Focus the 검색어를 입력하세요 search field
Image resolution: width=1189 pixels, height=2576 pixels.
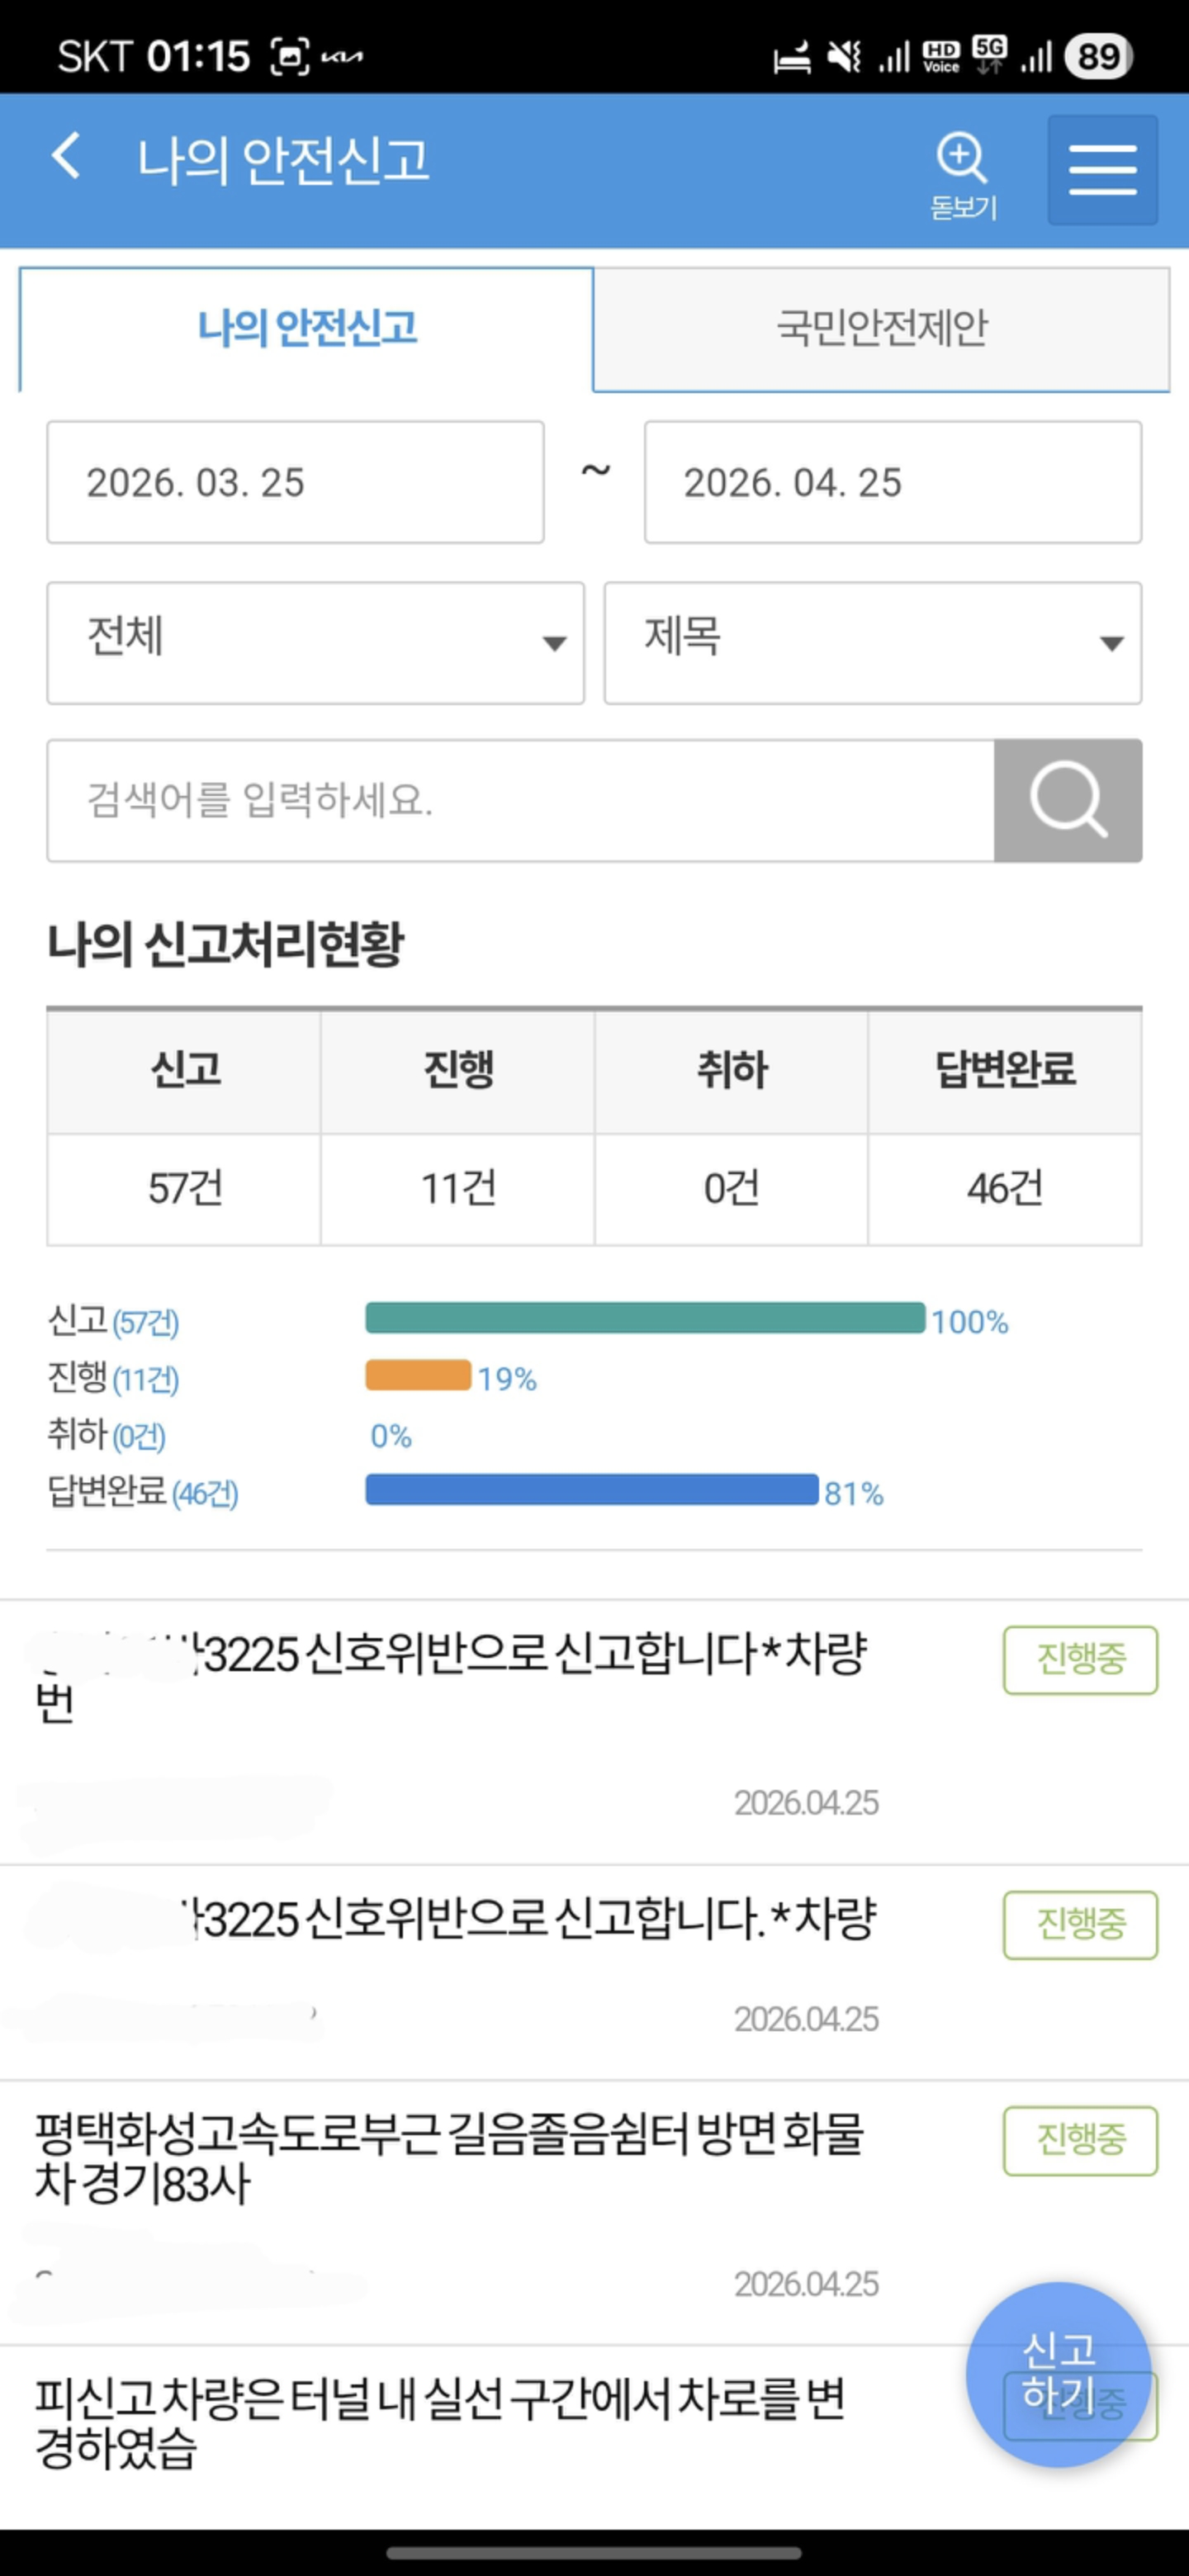tap(520, 800)
